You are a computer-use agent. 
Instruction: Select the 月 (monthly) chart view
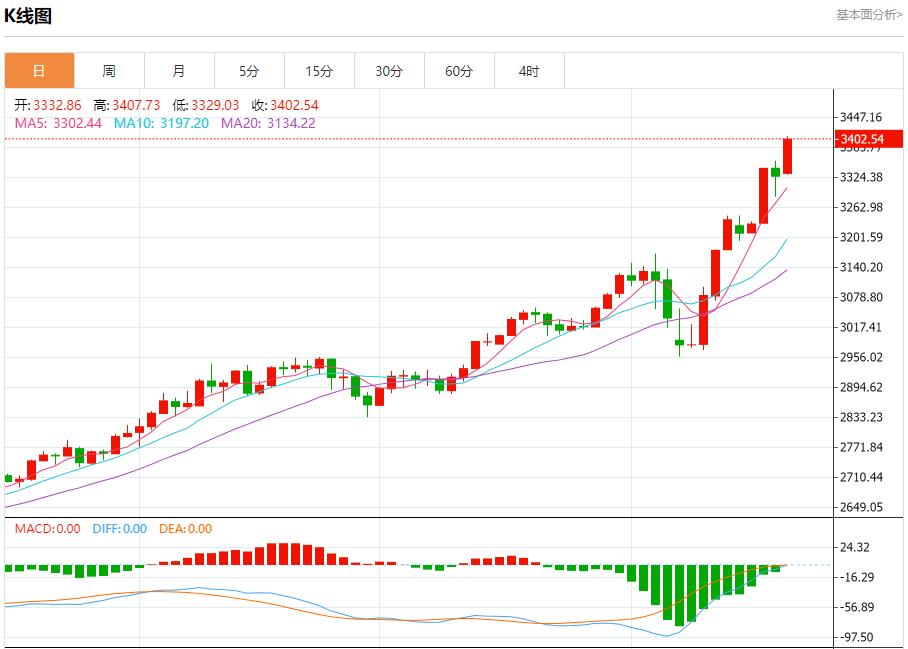point(179,70)
